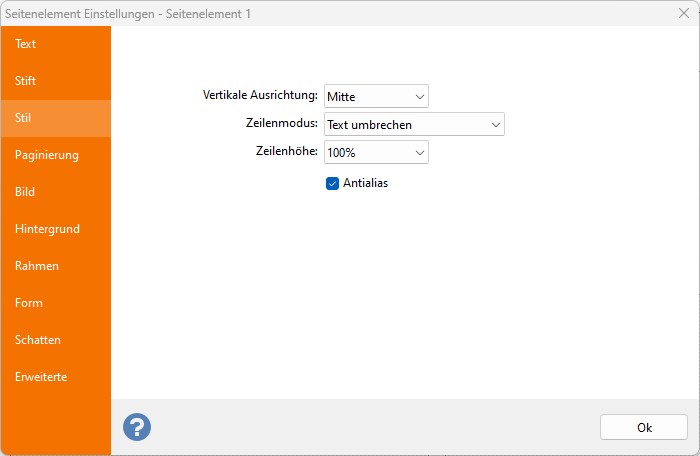The width and height of the screenshot is (700, 456).
Task: Click the blue help question mark icon
Action: (x=137, y=427)
